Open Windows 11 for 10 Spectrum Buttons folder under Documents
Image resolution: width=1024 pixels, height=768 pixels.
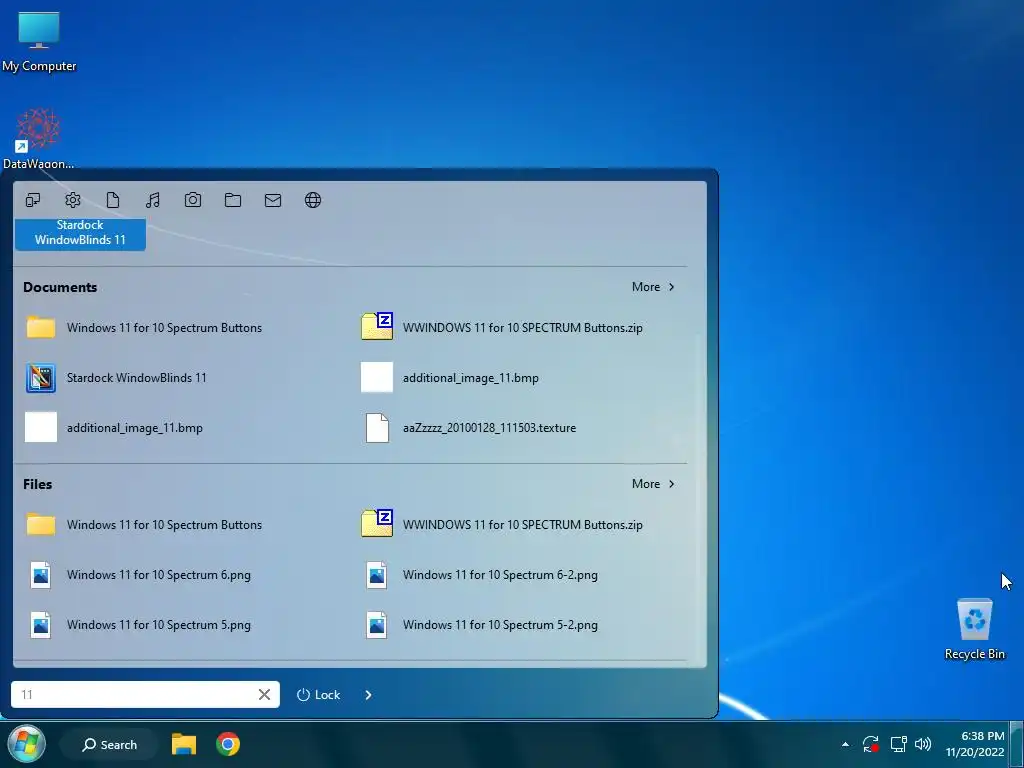(144, 328)
